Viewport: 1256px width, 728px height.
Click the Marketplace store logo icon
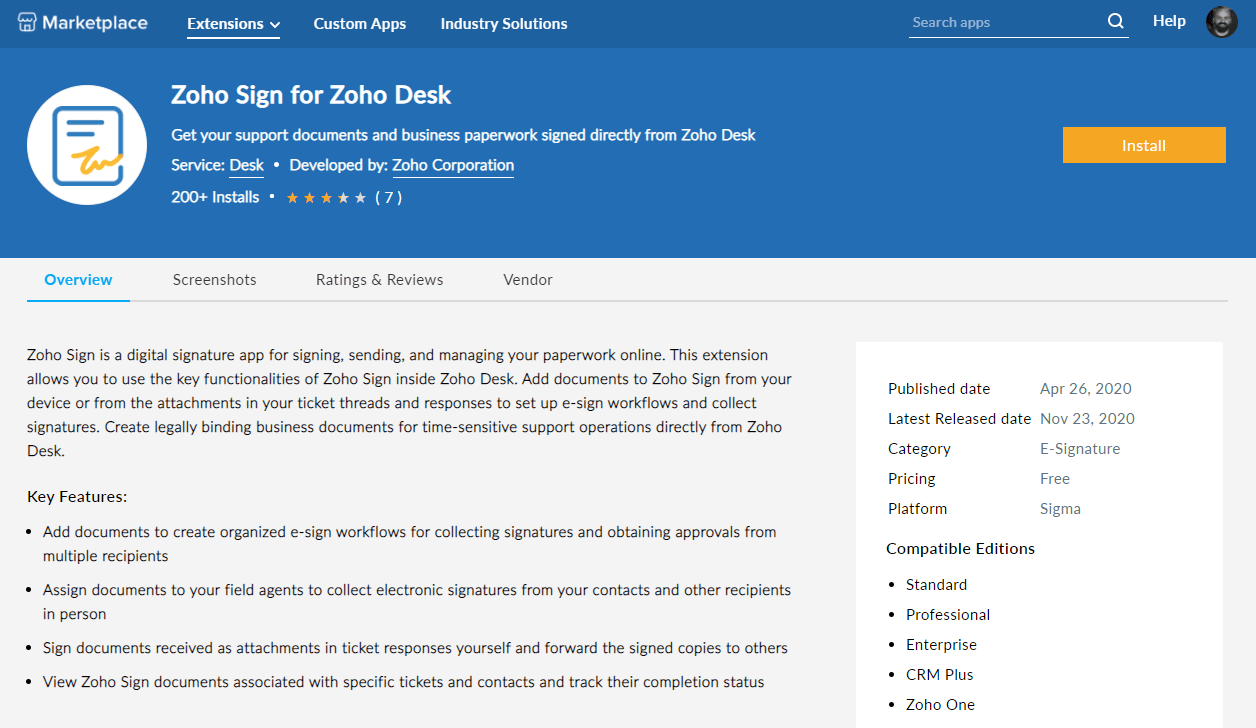point(27,23)
